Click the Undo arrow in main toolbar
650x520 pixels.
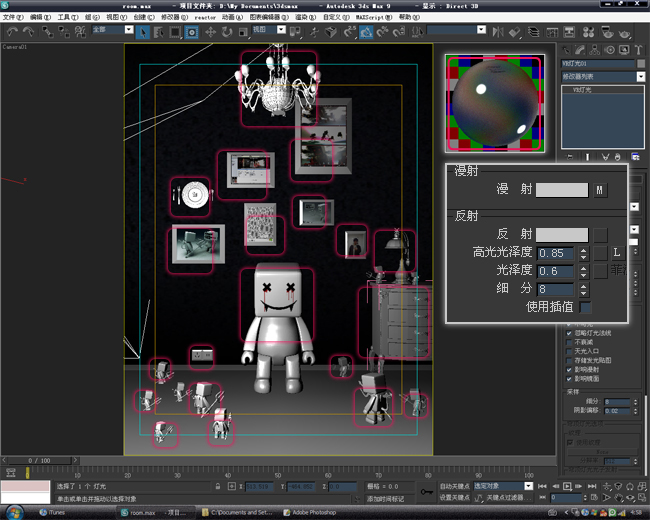pyautogui.click(x=12, y=32)
